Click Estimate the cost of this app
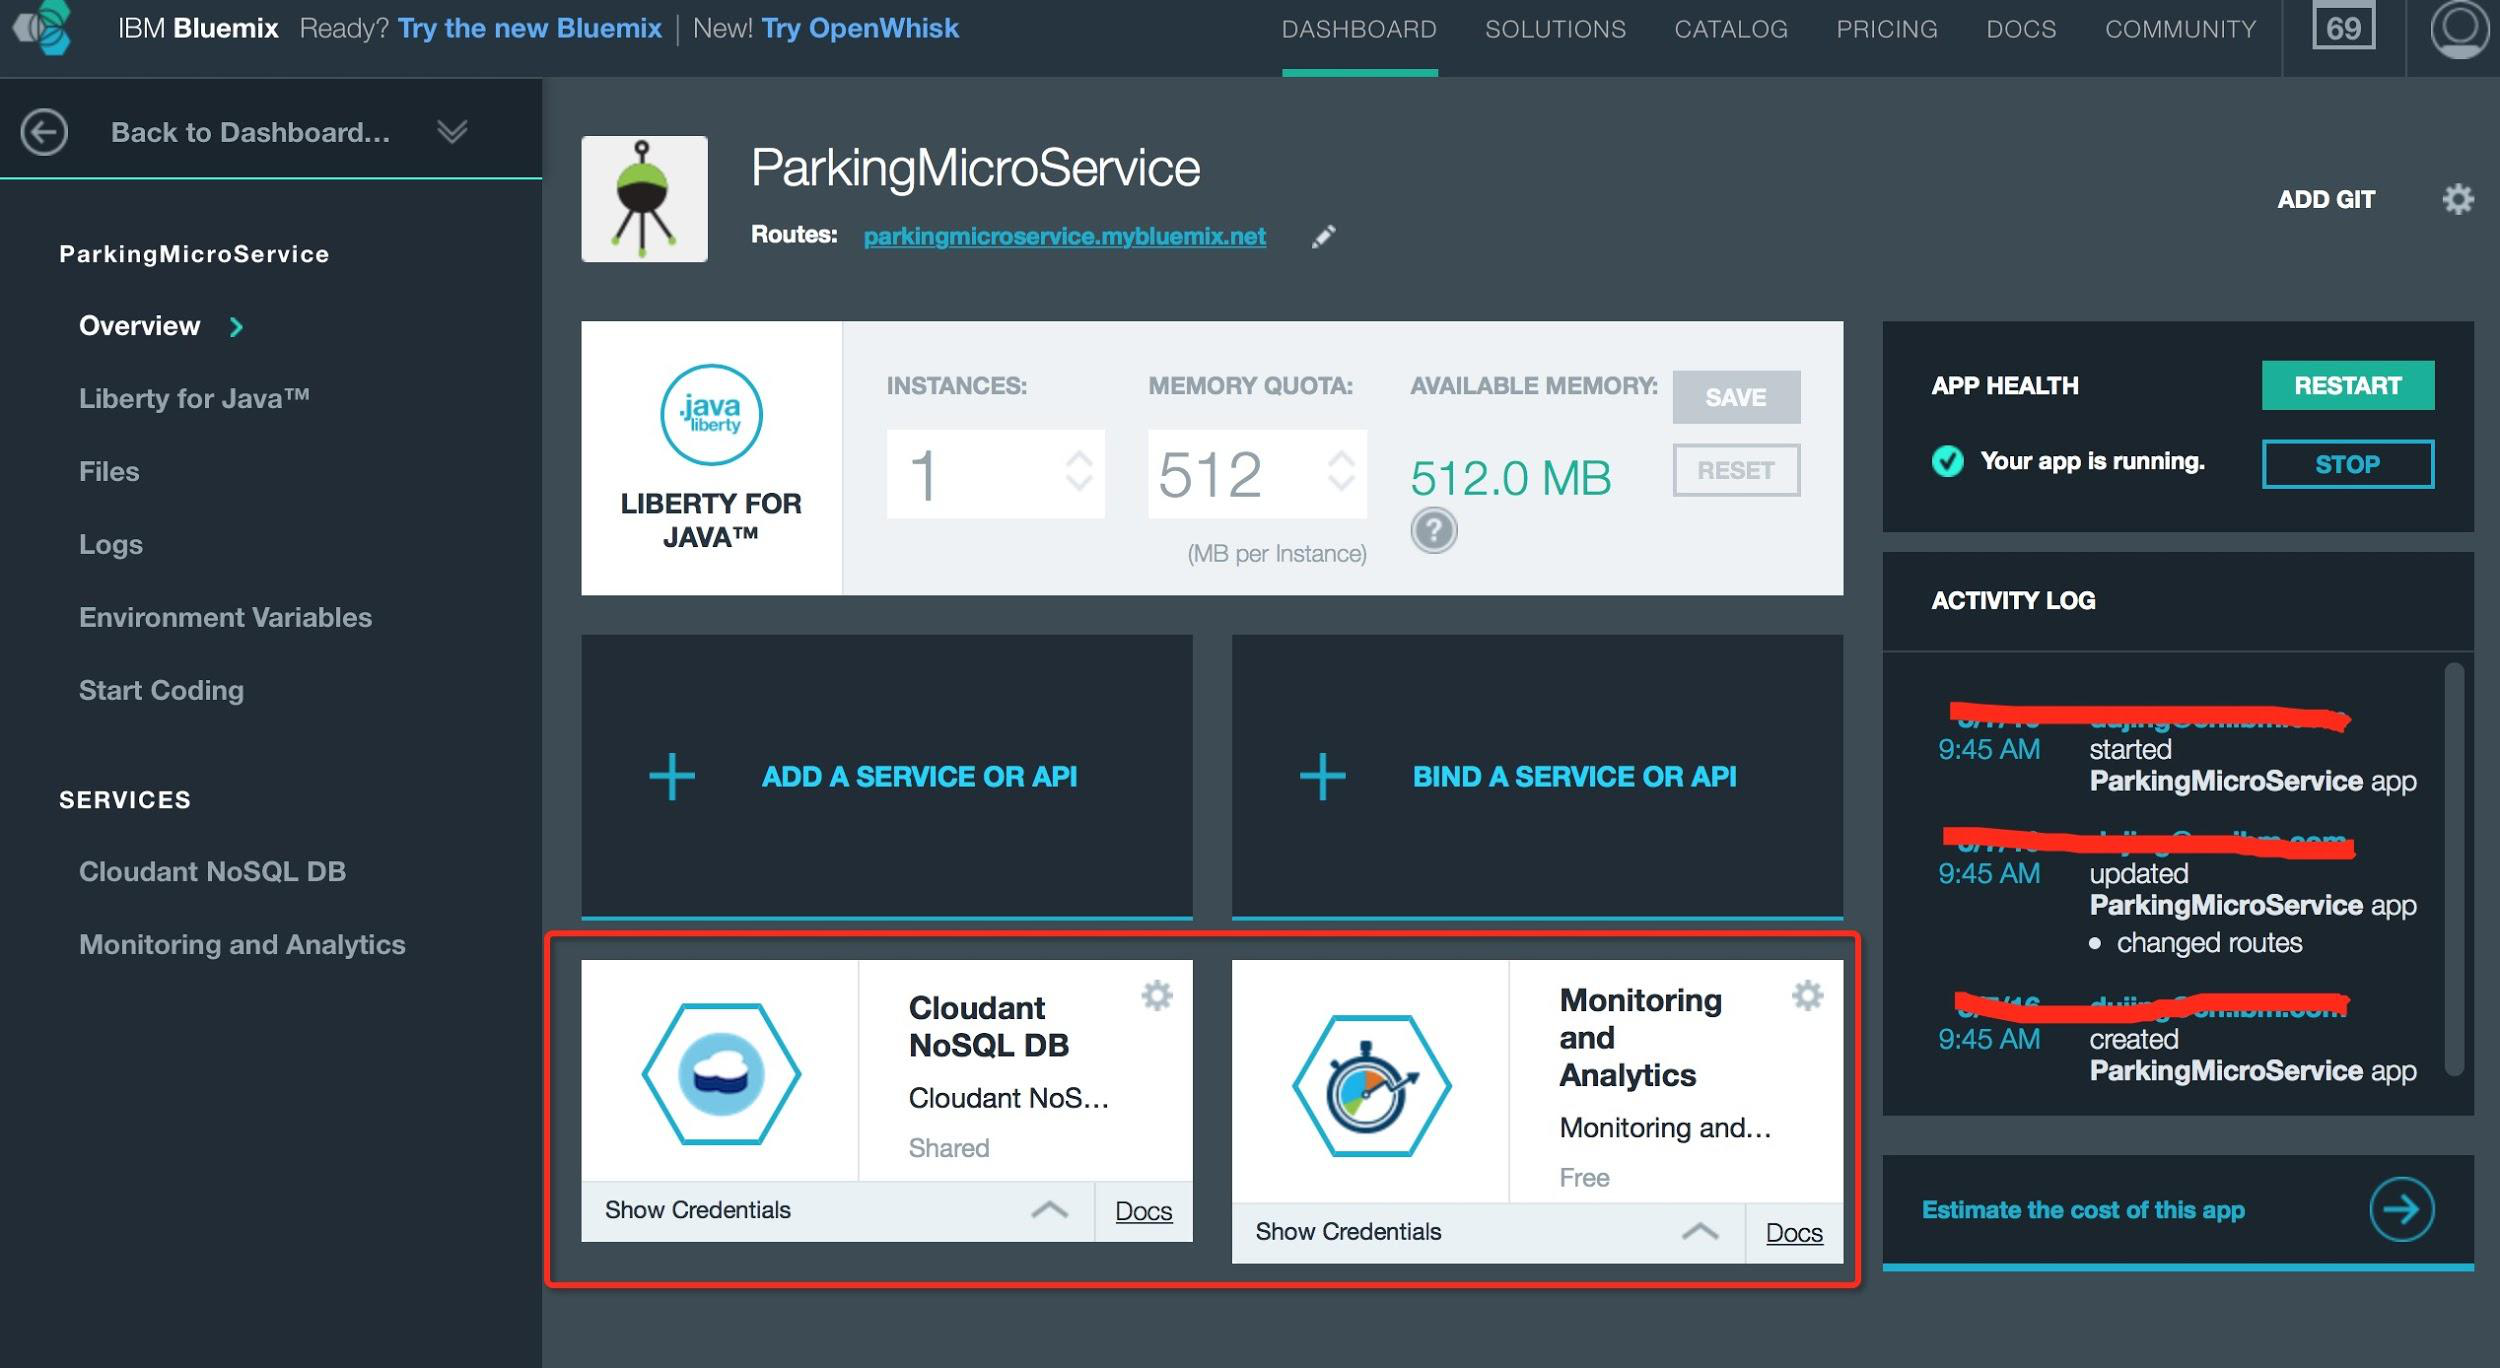The width and height of the screenshot is (2500, 1368). coord(2083,1210)
